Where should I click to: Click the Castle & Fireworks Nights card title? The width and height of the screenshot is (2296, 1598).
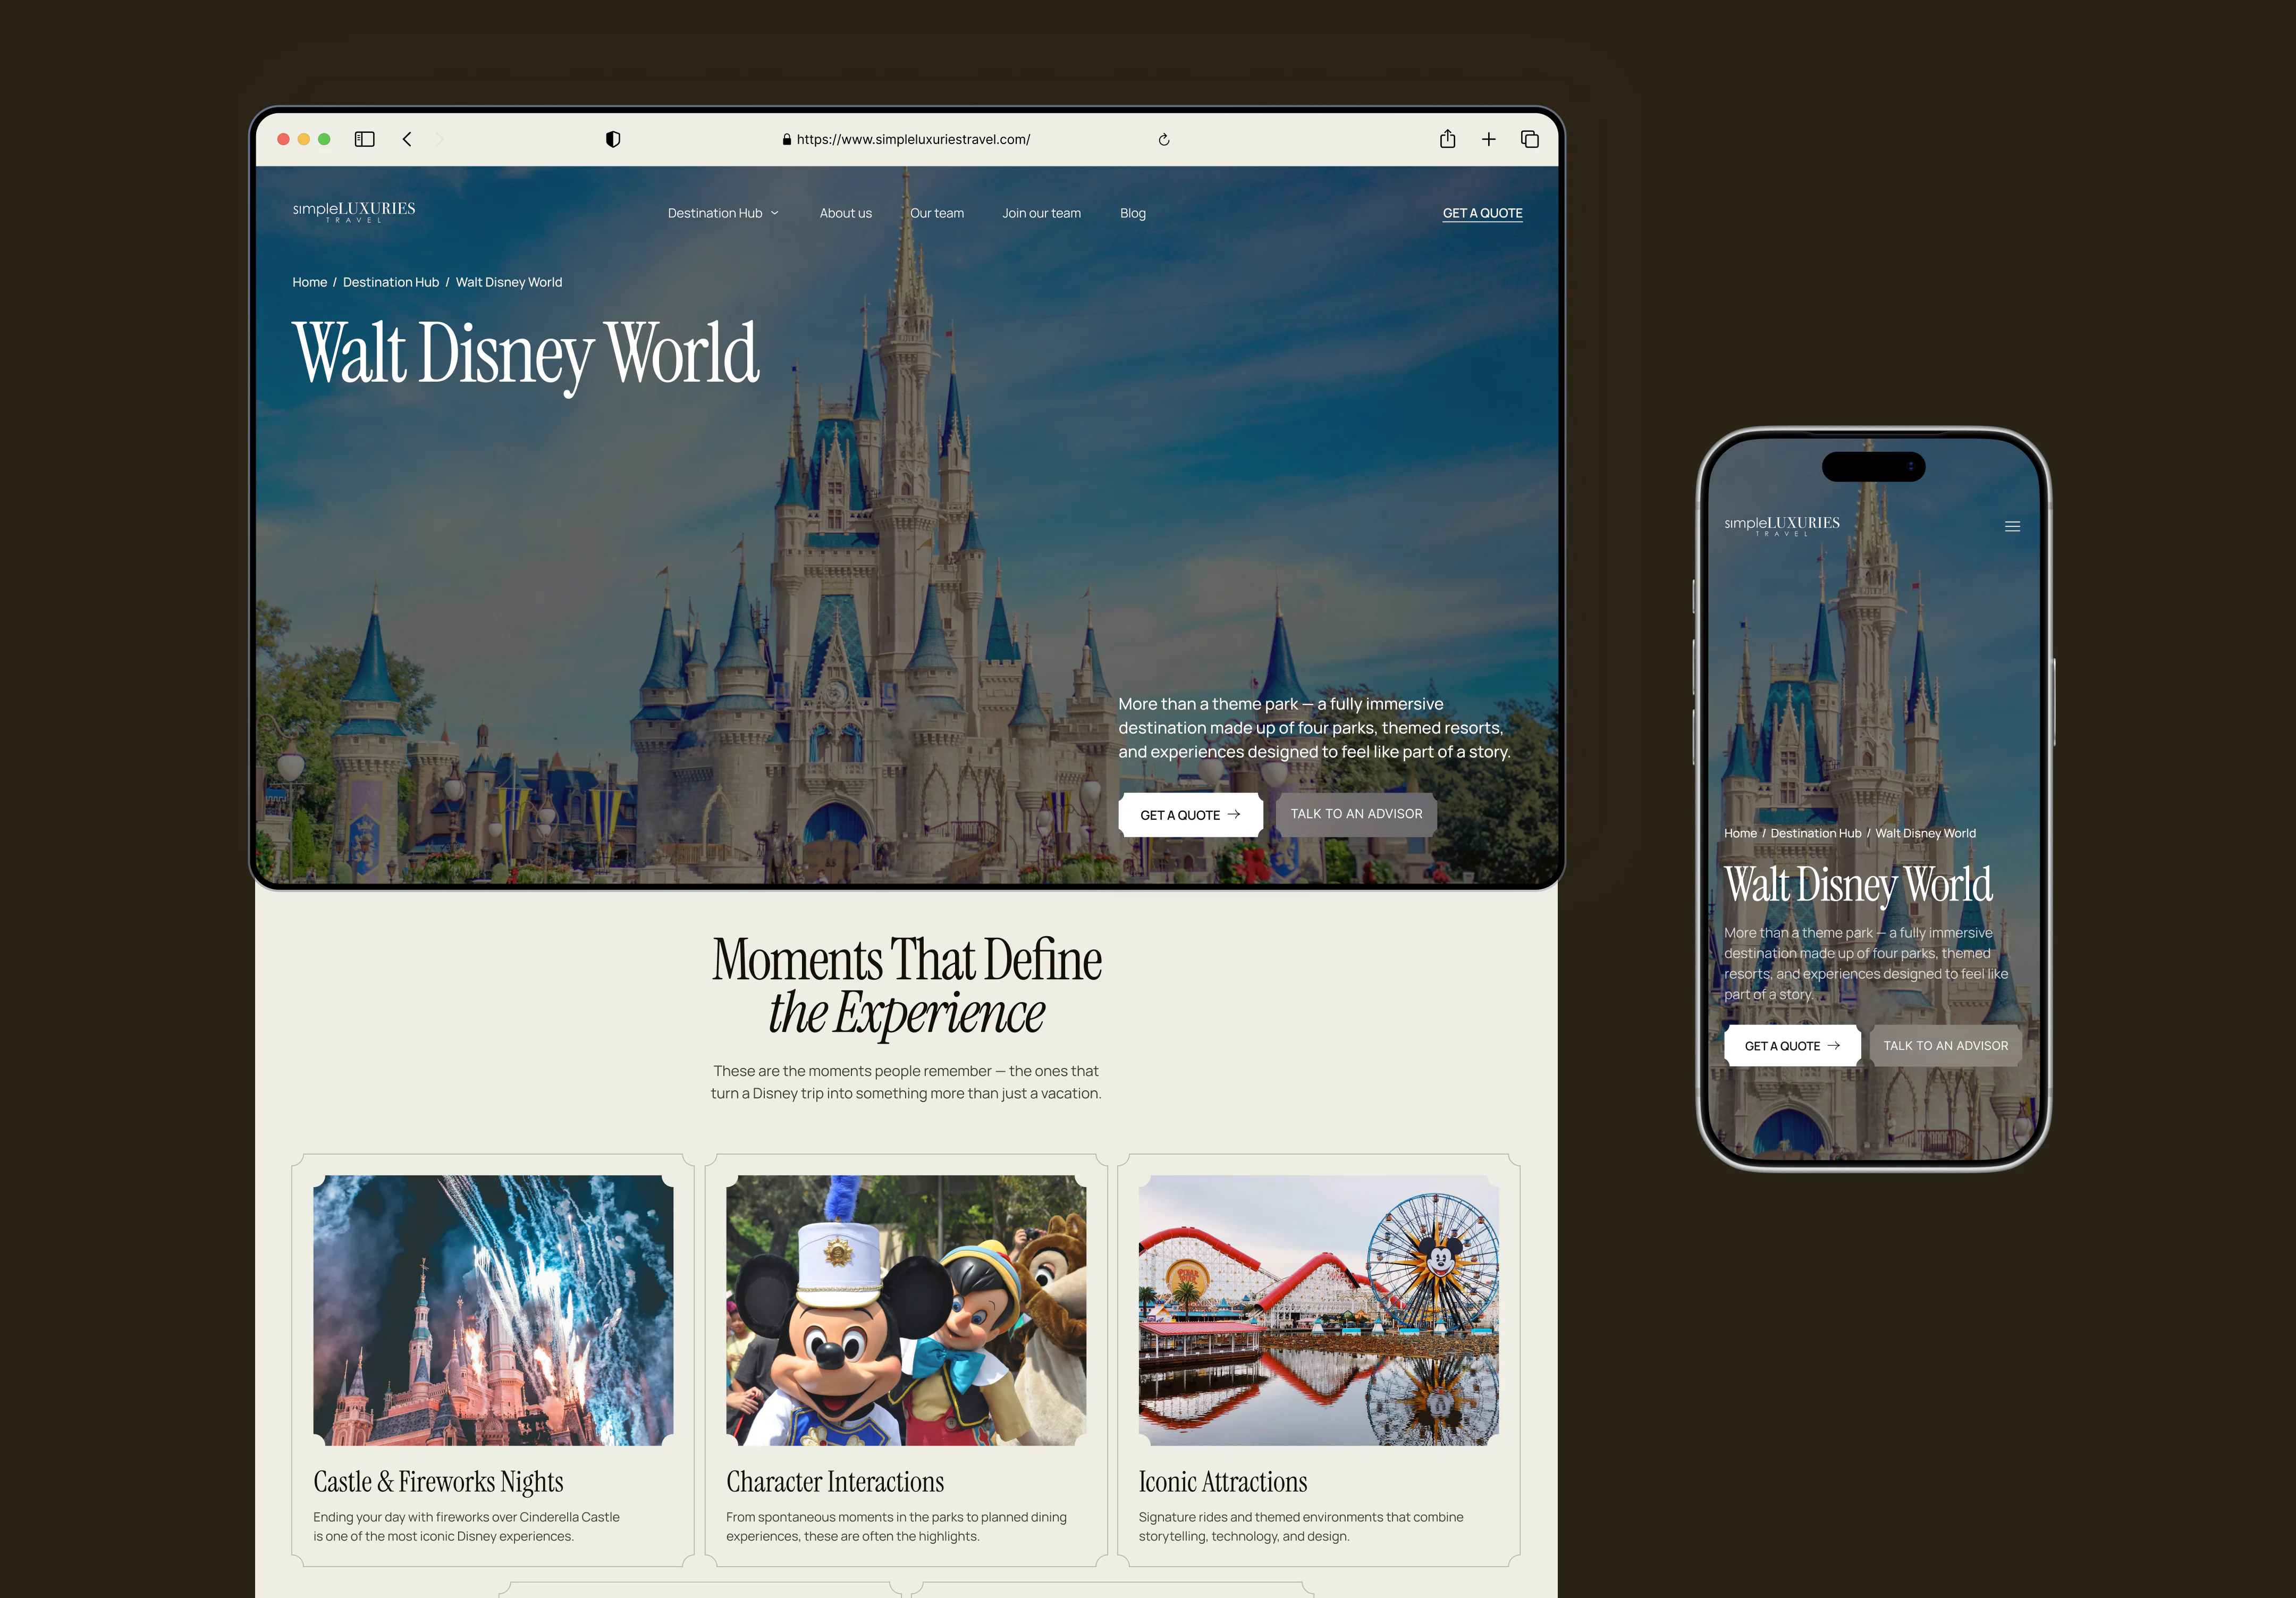438,1481
